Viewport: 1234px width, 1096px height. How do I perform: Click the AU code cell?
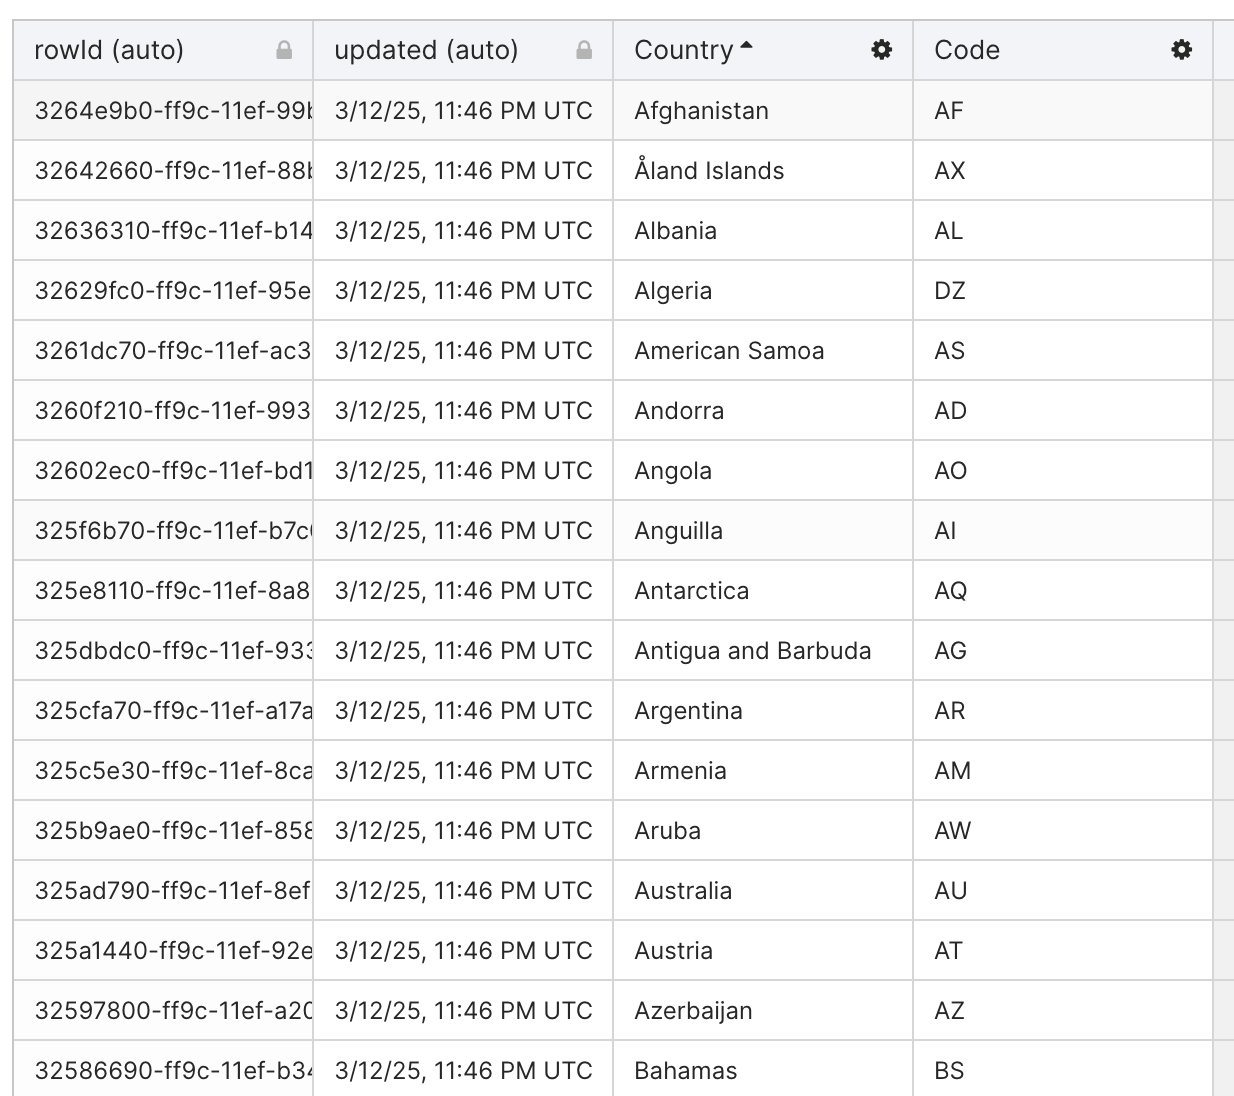950,891
